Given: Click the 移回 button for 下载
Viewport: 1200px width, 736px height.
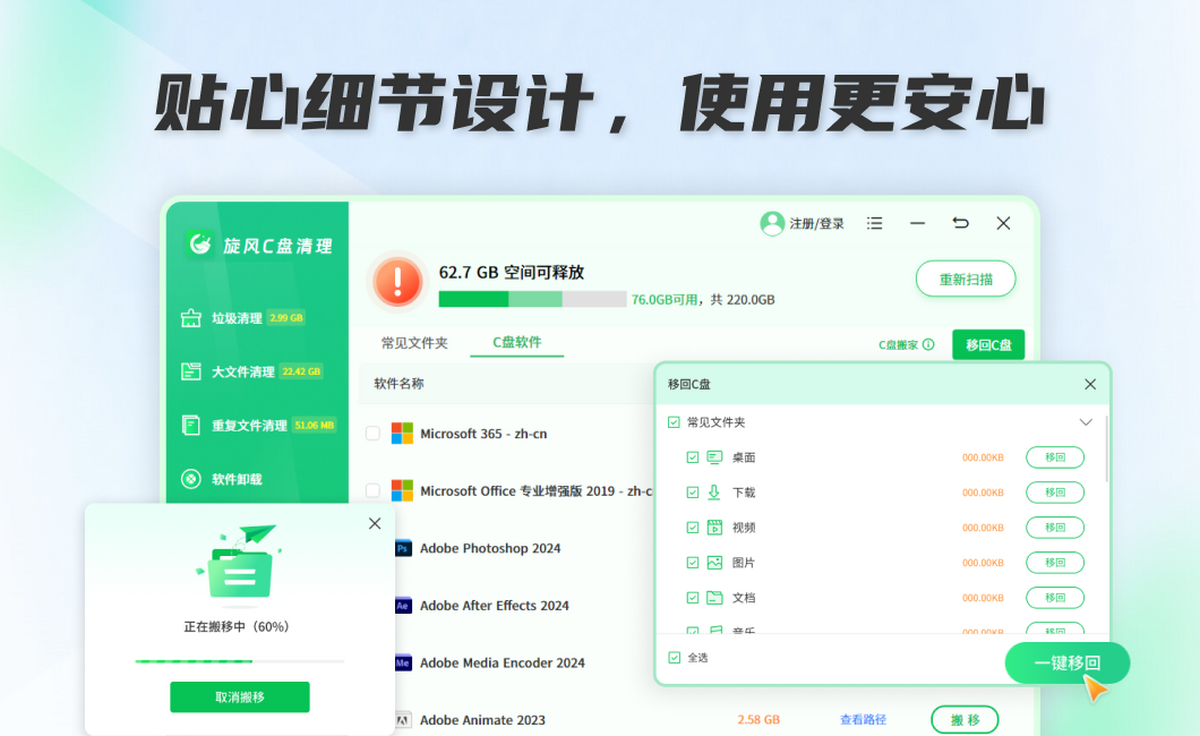Looking at the screenshot, I should (x=1055, y=492).
